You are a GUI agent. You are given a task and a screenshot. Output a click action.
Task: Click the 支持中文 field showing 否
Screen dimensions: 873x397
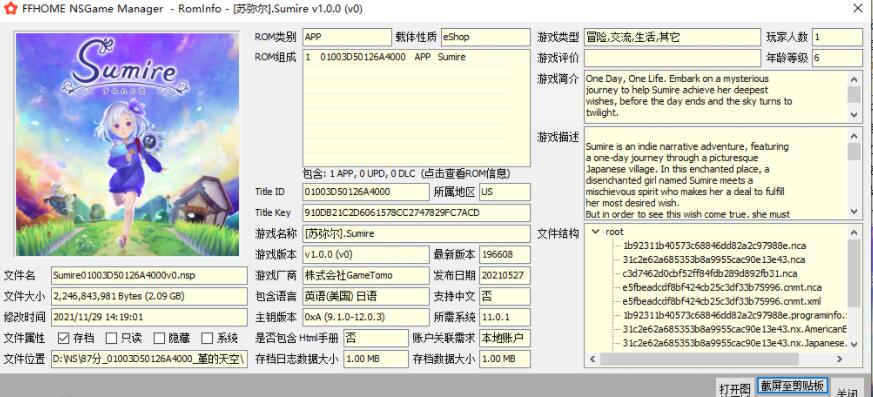[505, 296]
